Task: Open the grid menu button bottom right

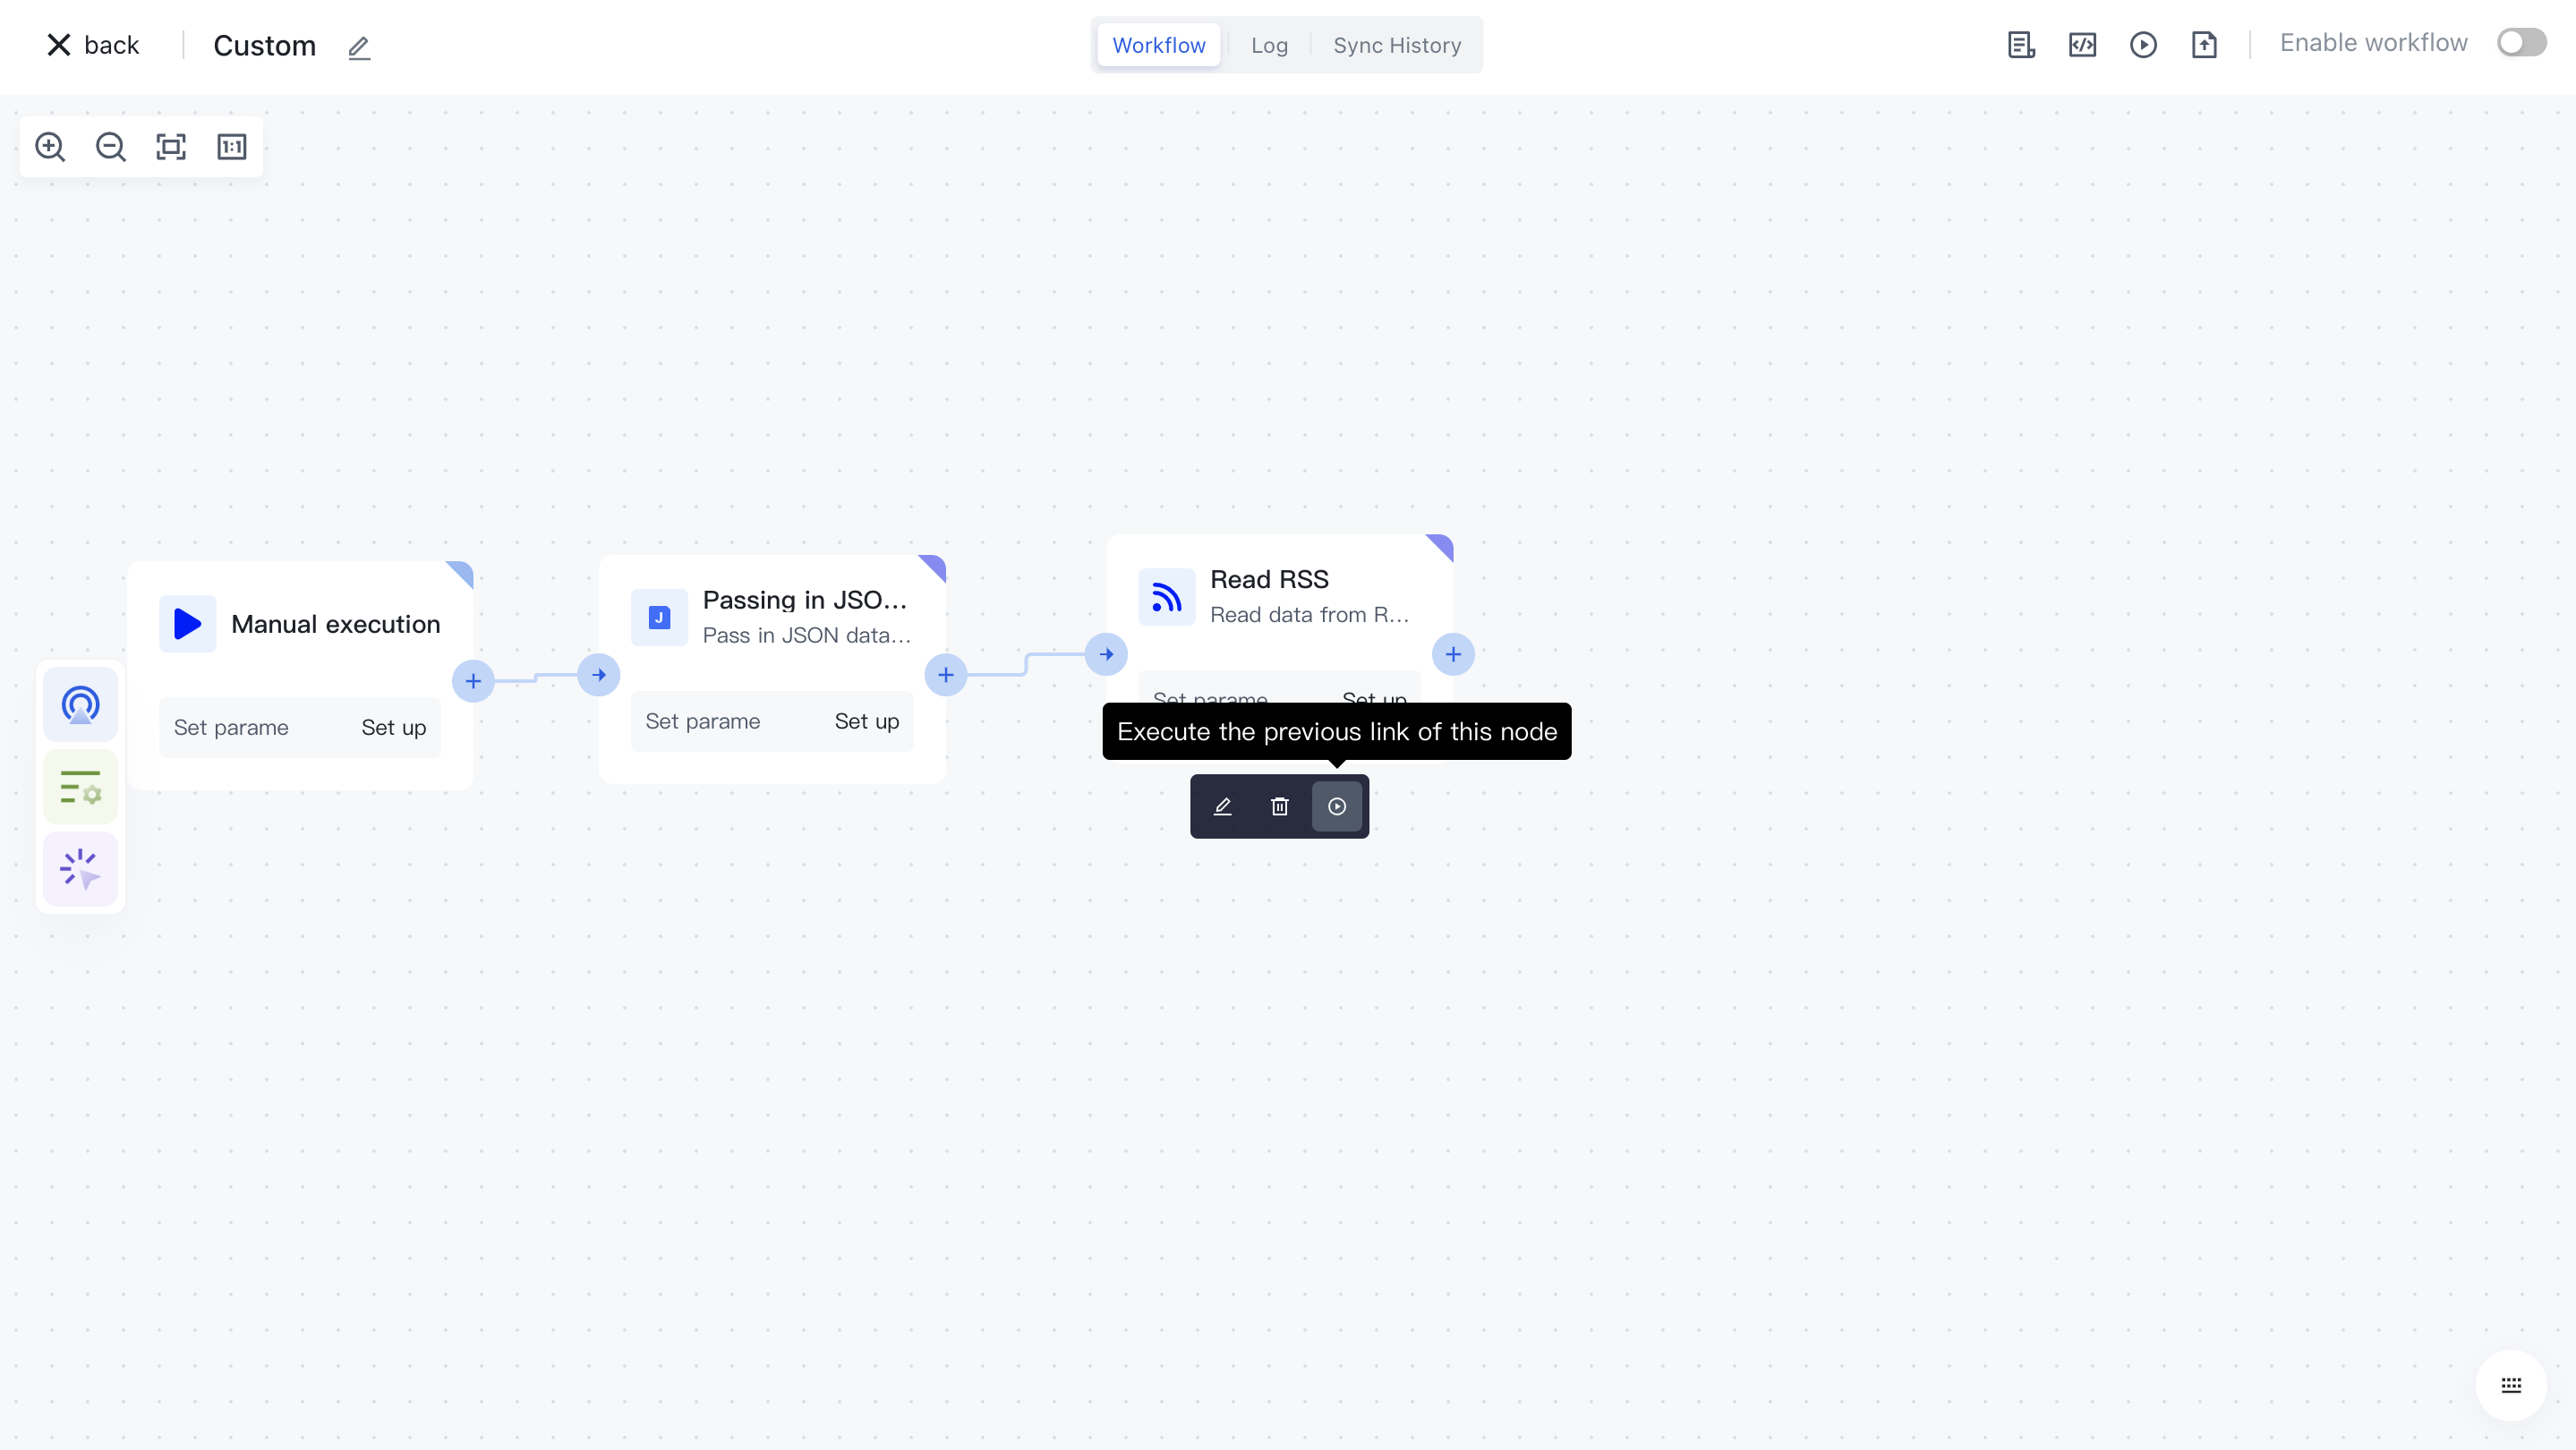Action: [x=2511, y=1385]
